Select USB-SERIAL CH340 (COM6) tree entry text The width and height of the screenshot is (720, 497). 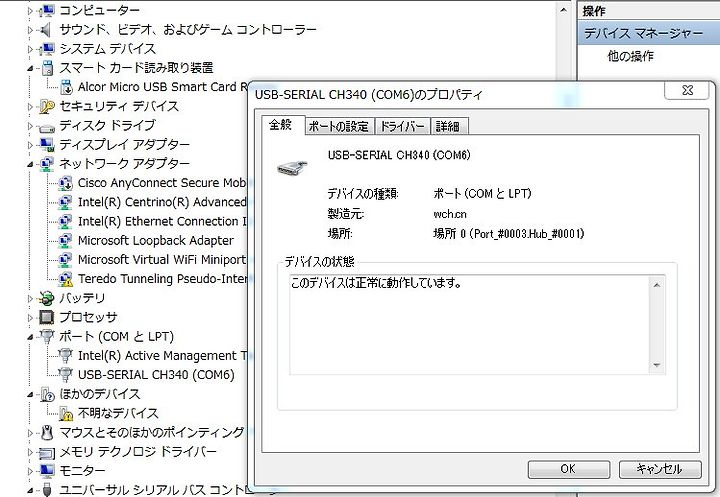156,375
